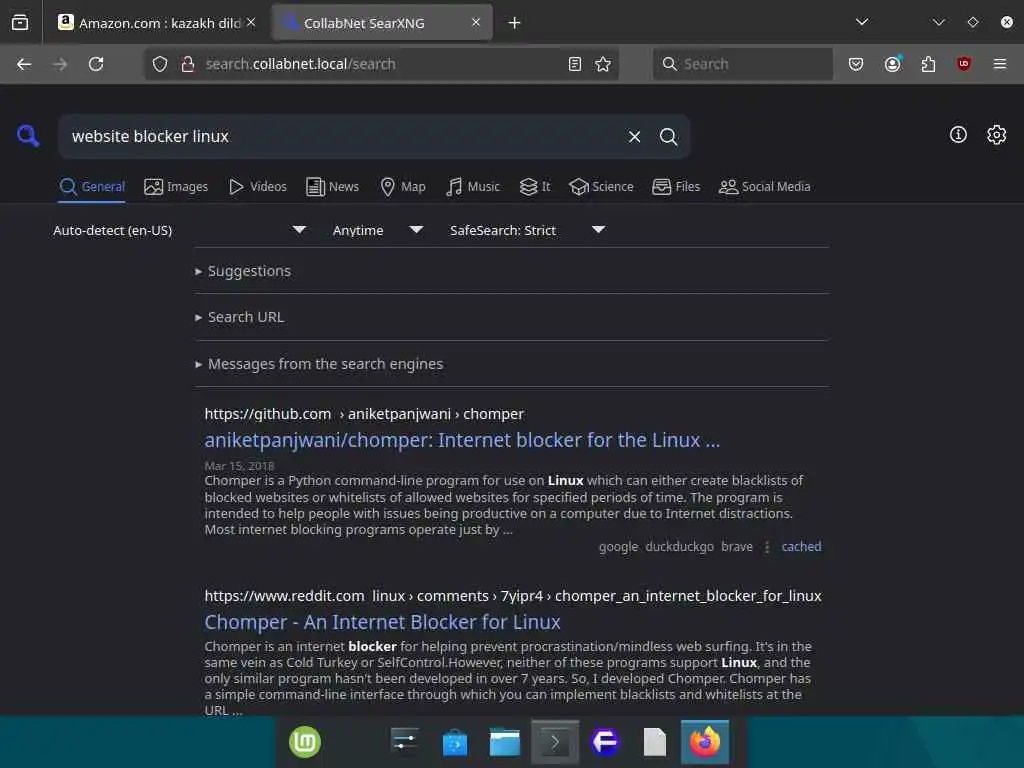Switch to Music category
The width and height of the screenshot is (1024, 768).
pyautogui.click(x=472, y=187)
